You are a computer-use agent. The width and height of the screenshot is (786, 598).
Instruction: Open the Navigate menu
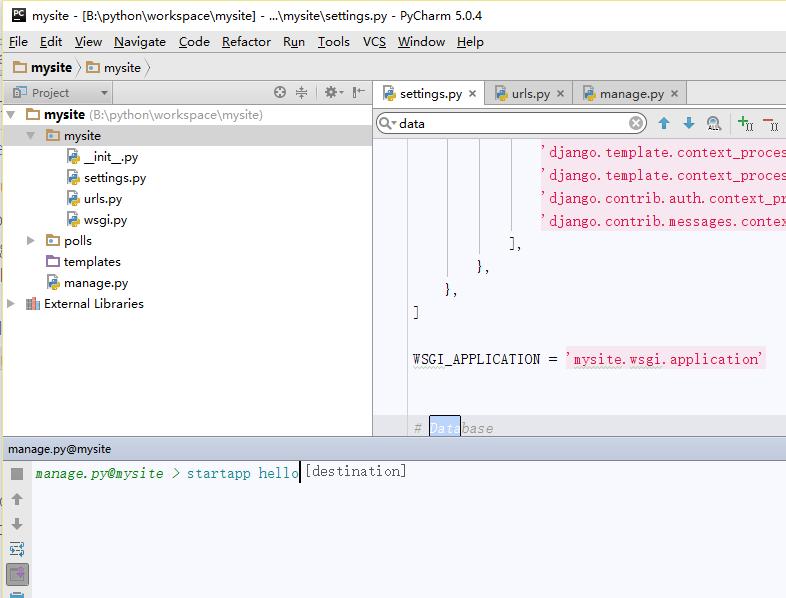[140, 42]
